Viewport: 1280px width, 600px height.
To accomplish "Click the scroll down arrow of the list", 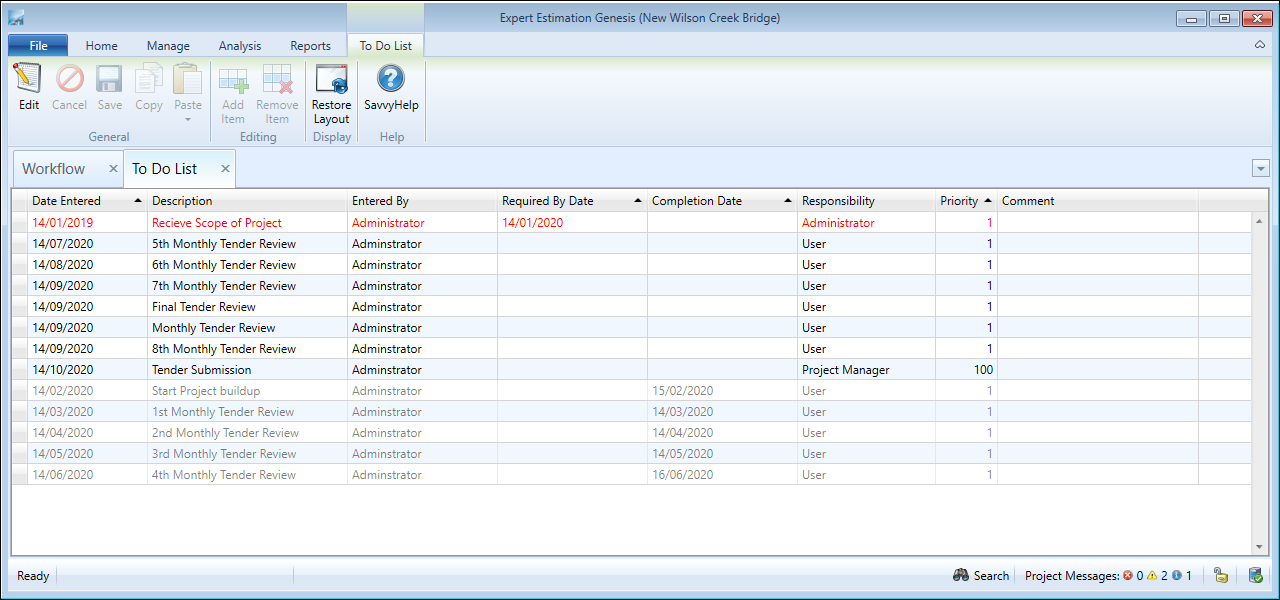I will tap(1259, 547).
